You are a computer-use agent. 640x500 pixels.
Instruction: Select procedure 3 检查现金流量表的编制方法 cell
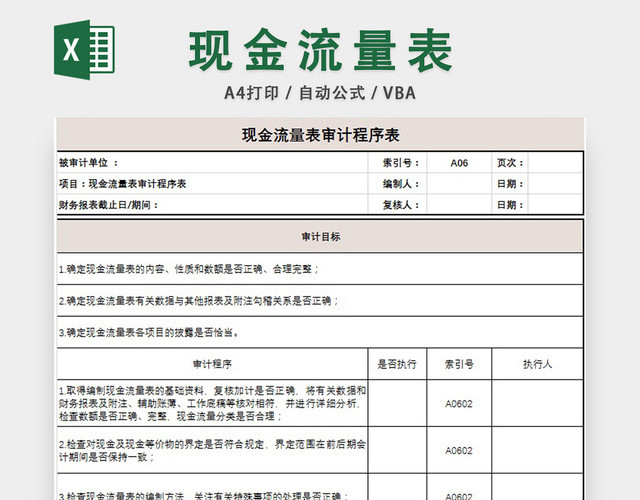click(x=213, y=487)
